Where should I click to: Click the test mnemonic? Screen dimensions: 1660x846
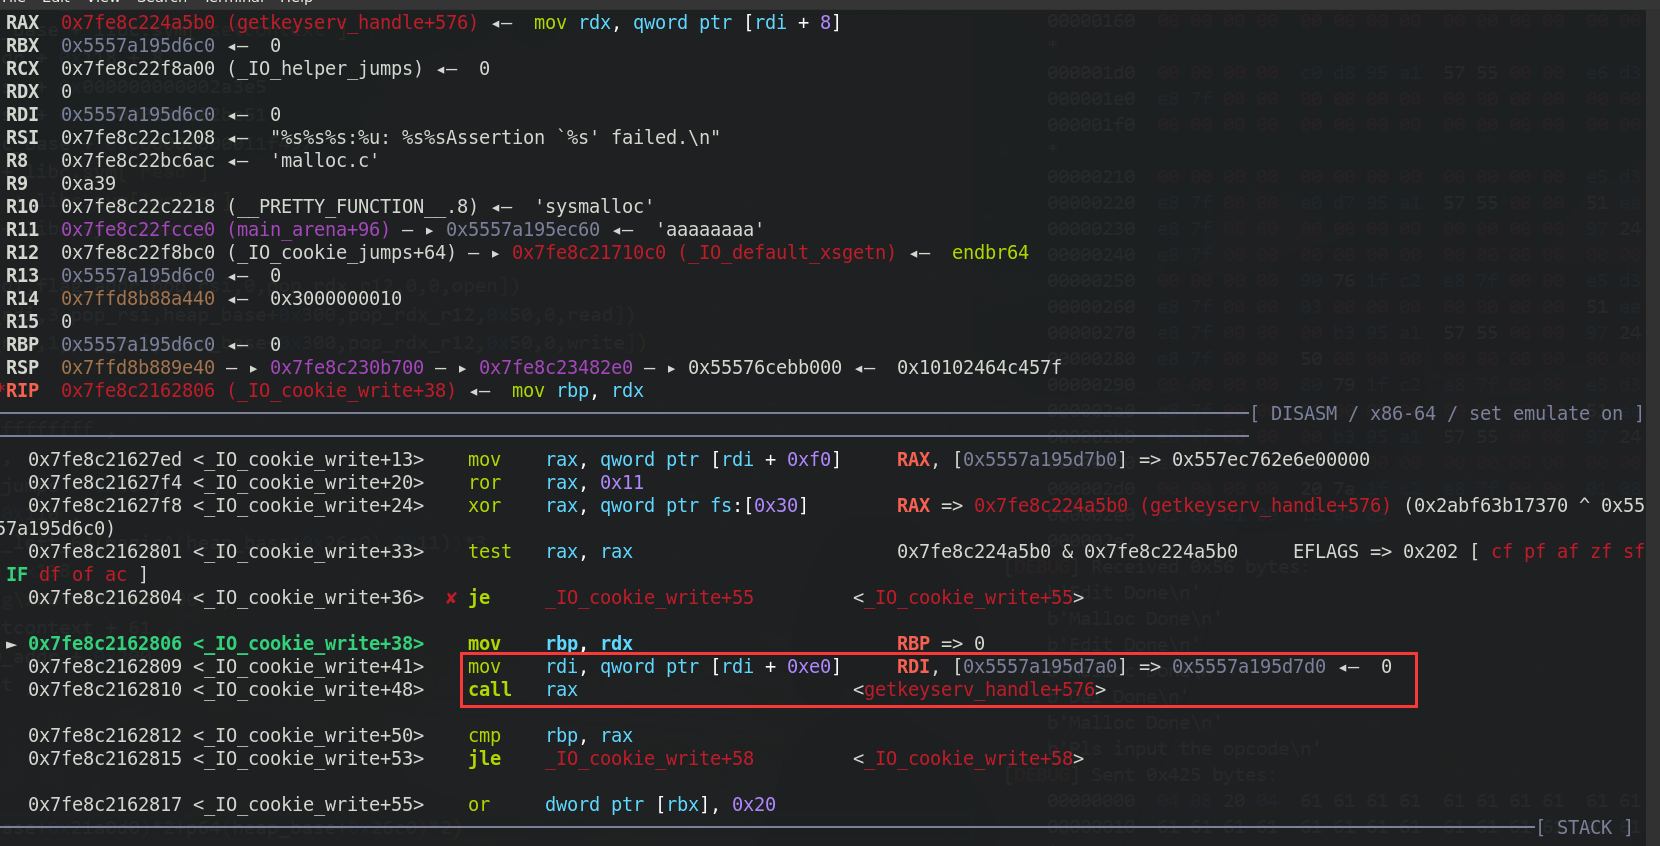point(490,551)
